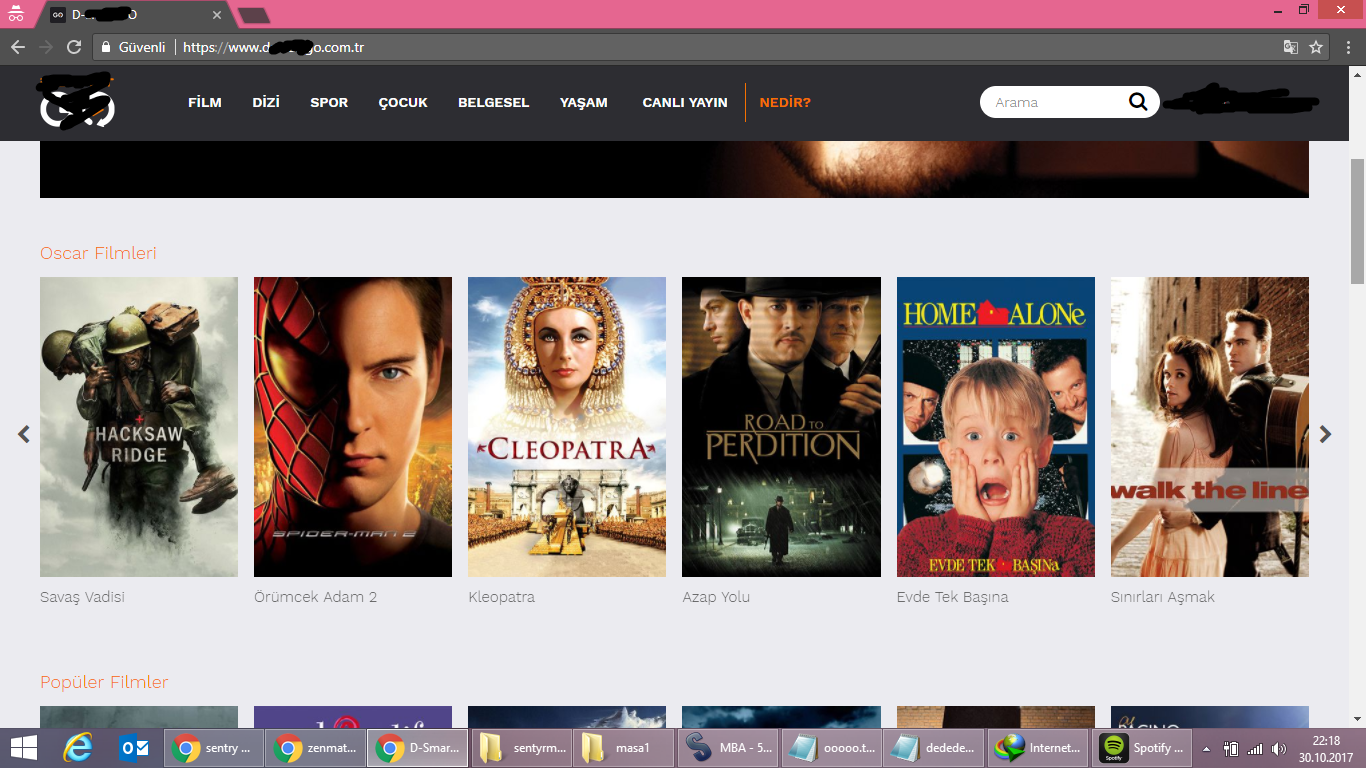Screen dimensions: 1366x768
Task: Switch to the MBA taskbar window
Action: click(x=727, y=747)
